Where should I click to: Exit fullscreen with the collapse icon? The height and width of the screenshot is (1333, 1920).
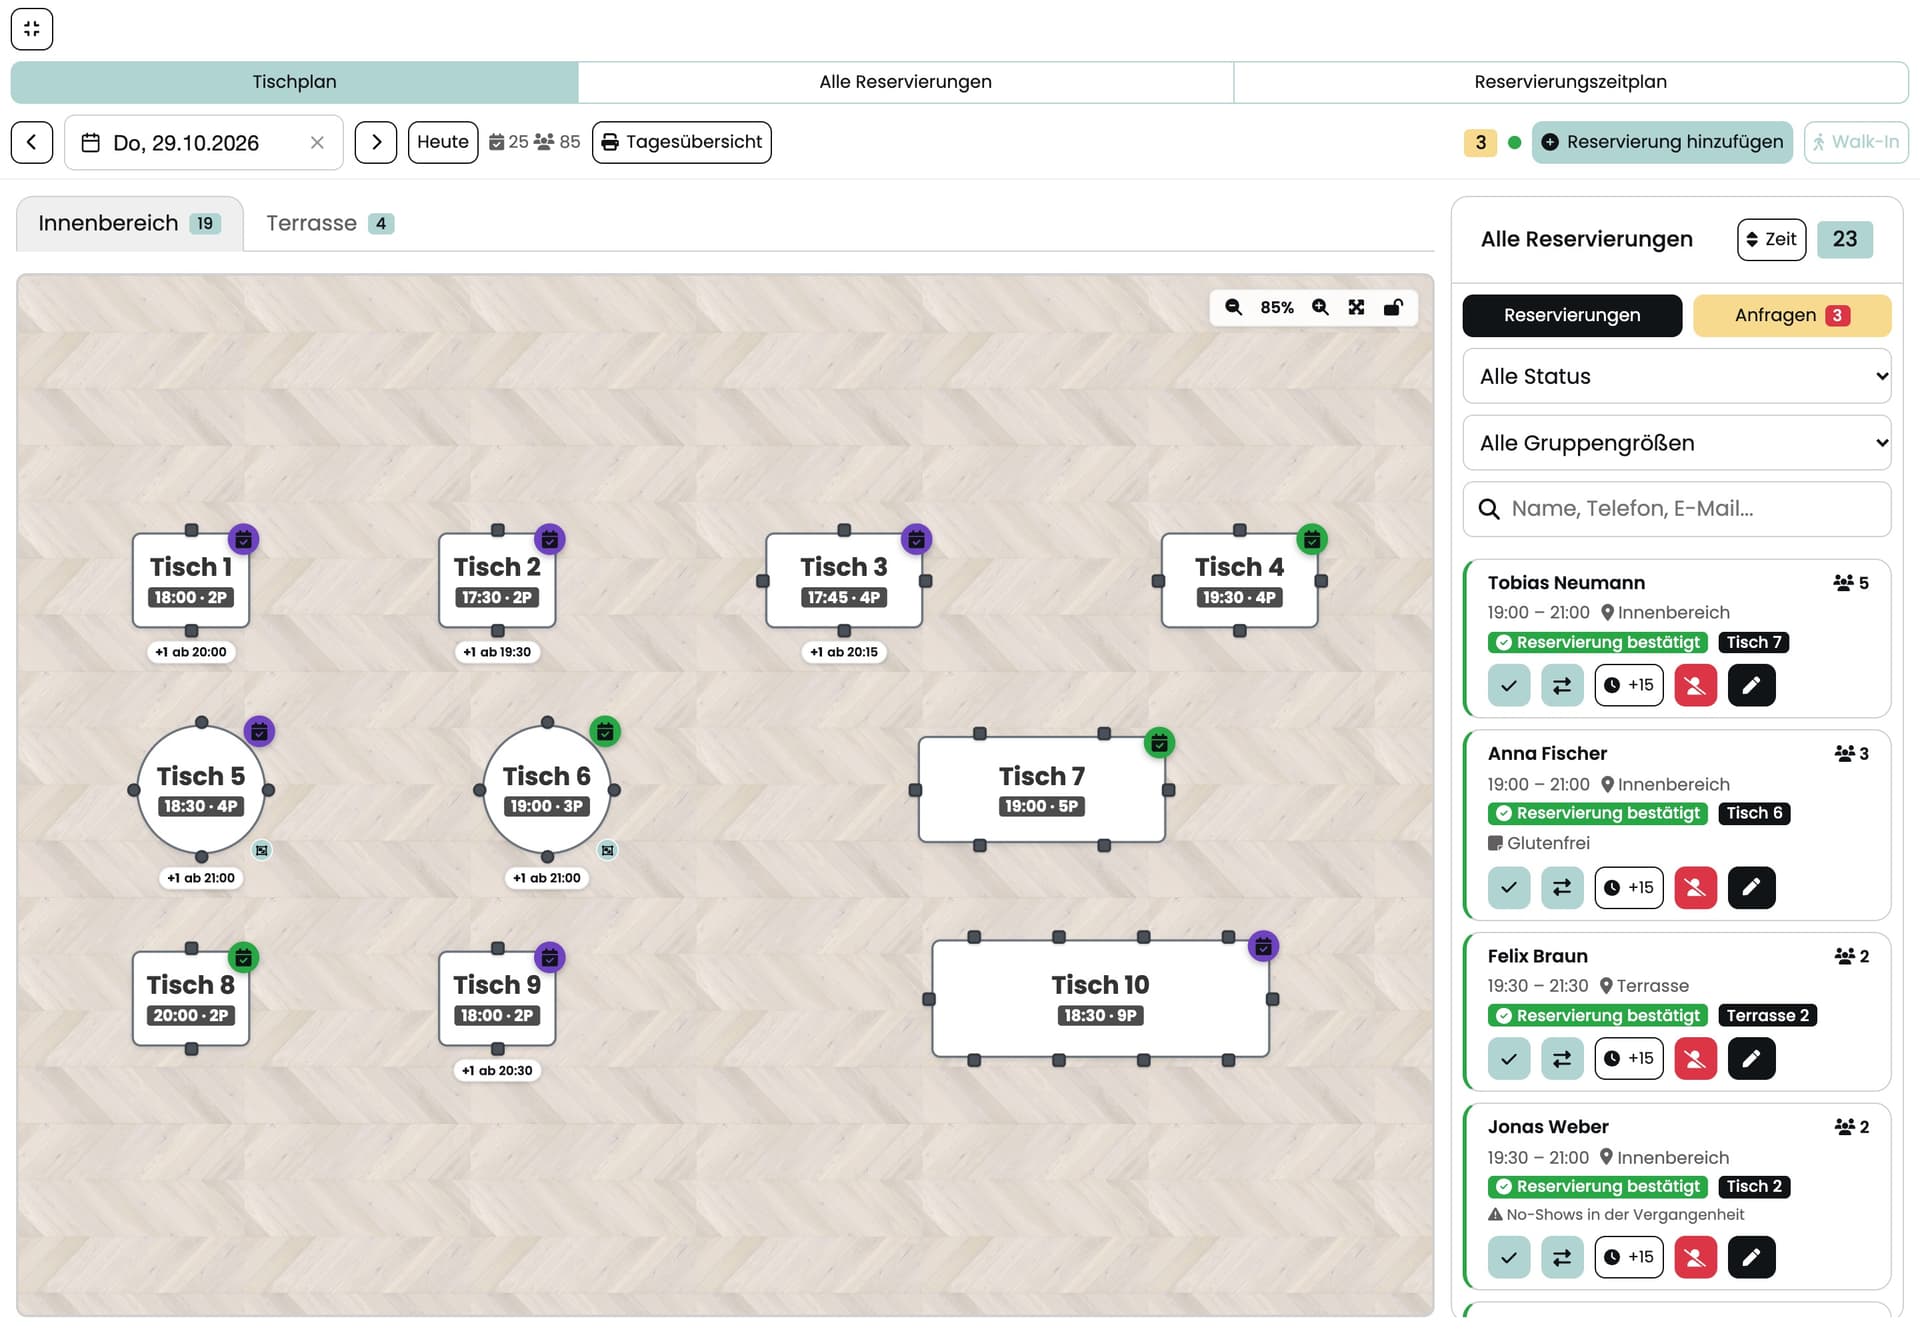coord(32,29)
